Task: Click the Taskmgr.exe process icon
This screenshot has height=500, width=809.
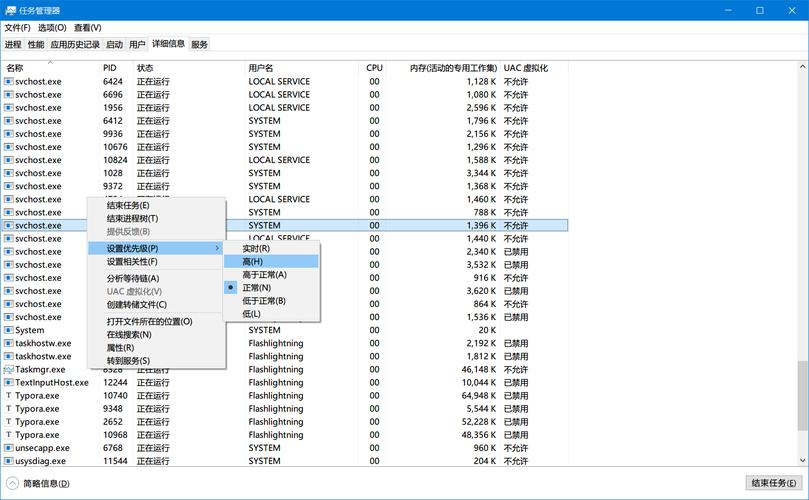Action: [x=9, y=369]
